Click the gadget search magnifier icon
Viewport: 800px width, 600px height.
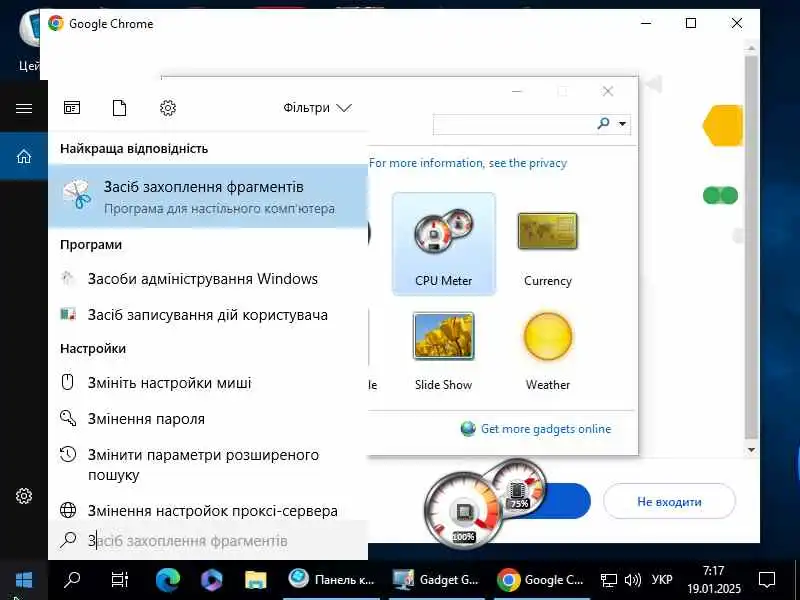(x=604, y=123)
